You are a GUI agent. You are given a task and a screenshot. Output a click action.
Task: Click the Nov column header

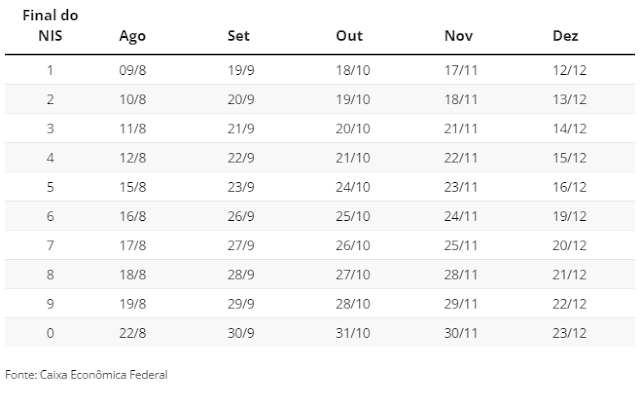(458, 36)
